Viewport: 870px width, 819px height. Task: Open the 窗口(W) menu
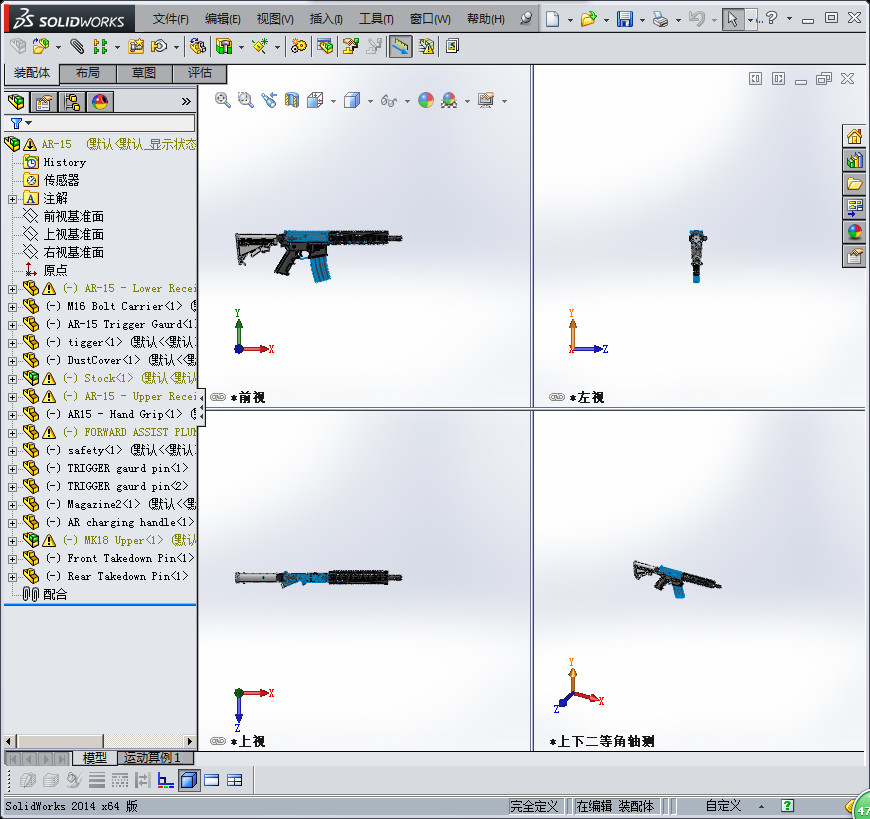(x=430, y=19)
